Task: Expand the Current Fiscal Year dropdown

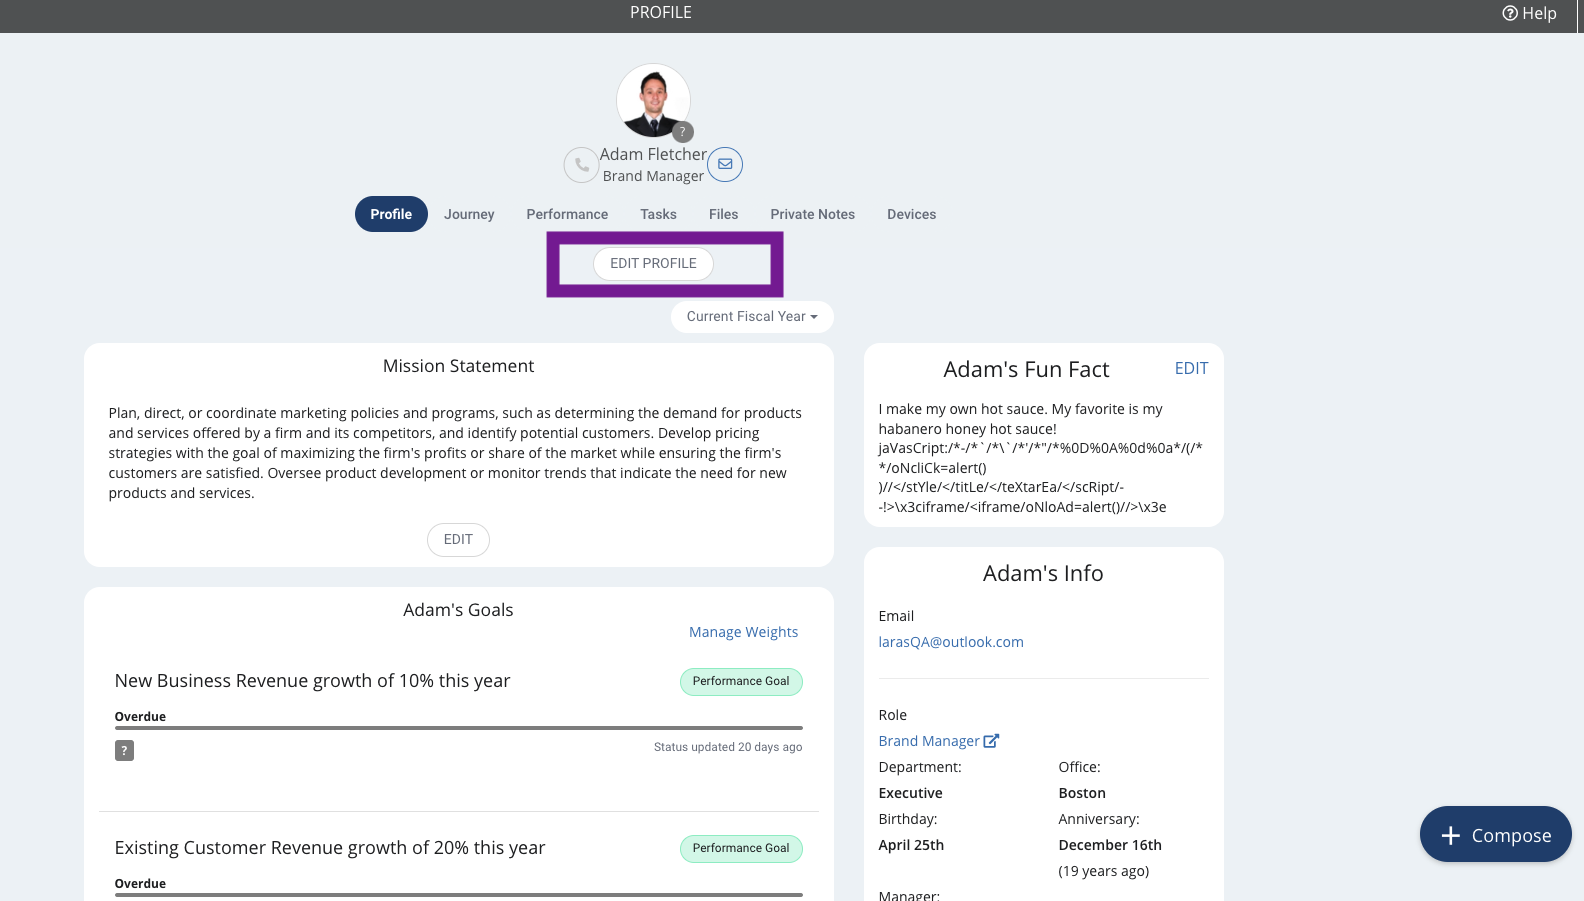Action: [x=752, y=317]
